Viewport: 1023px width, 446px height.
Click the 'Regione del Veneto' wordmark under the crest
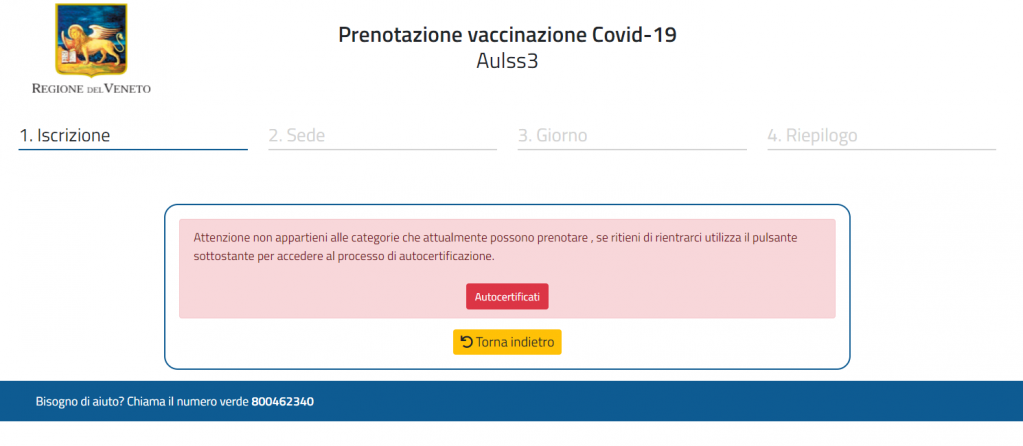(91, 88)
